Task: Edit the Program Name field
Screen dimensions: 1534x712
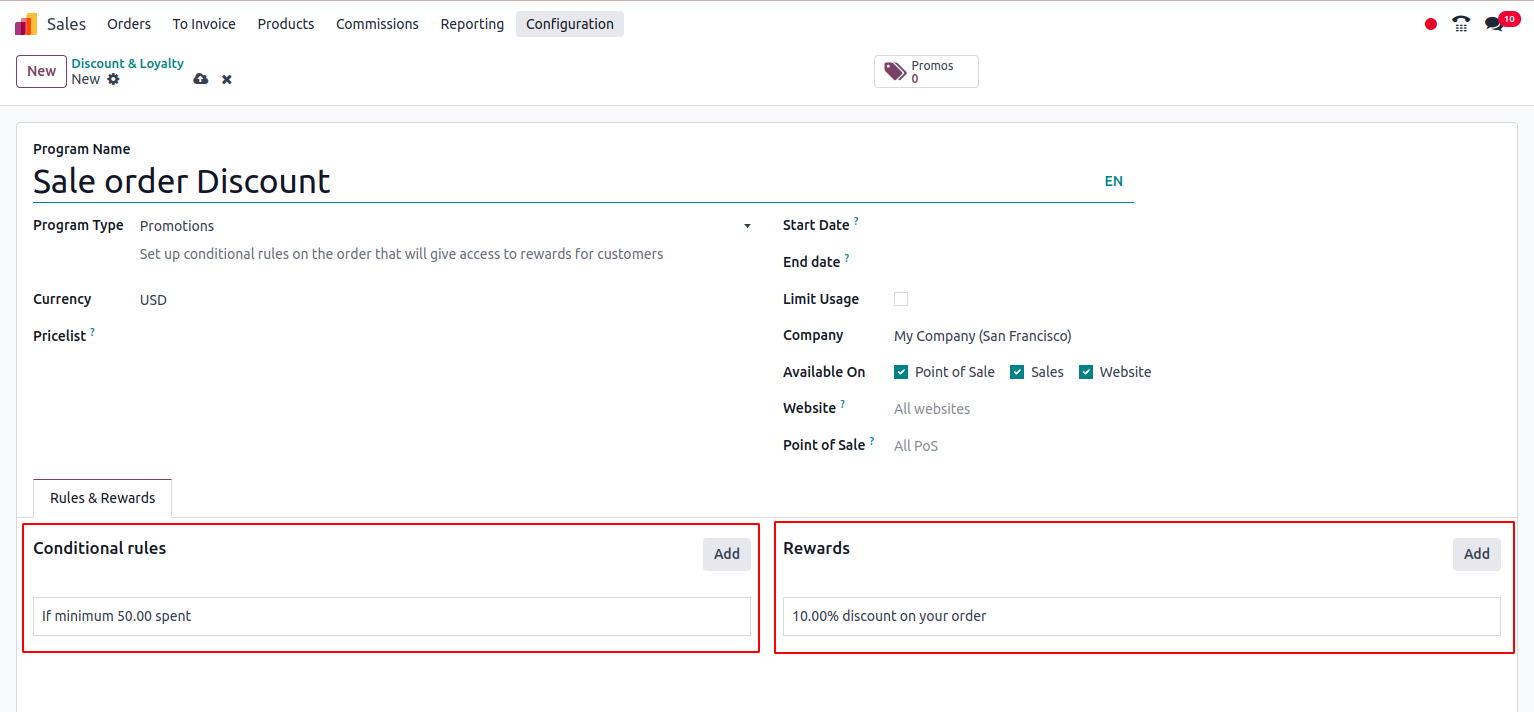Action: coord(565,181)
